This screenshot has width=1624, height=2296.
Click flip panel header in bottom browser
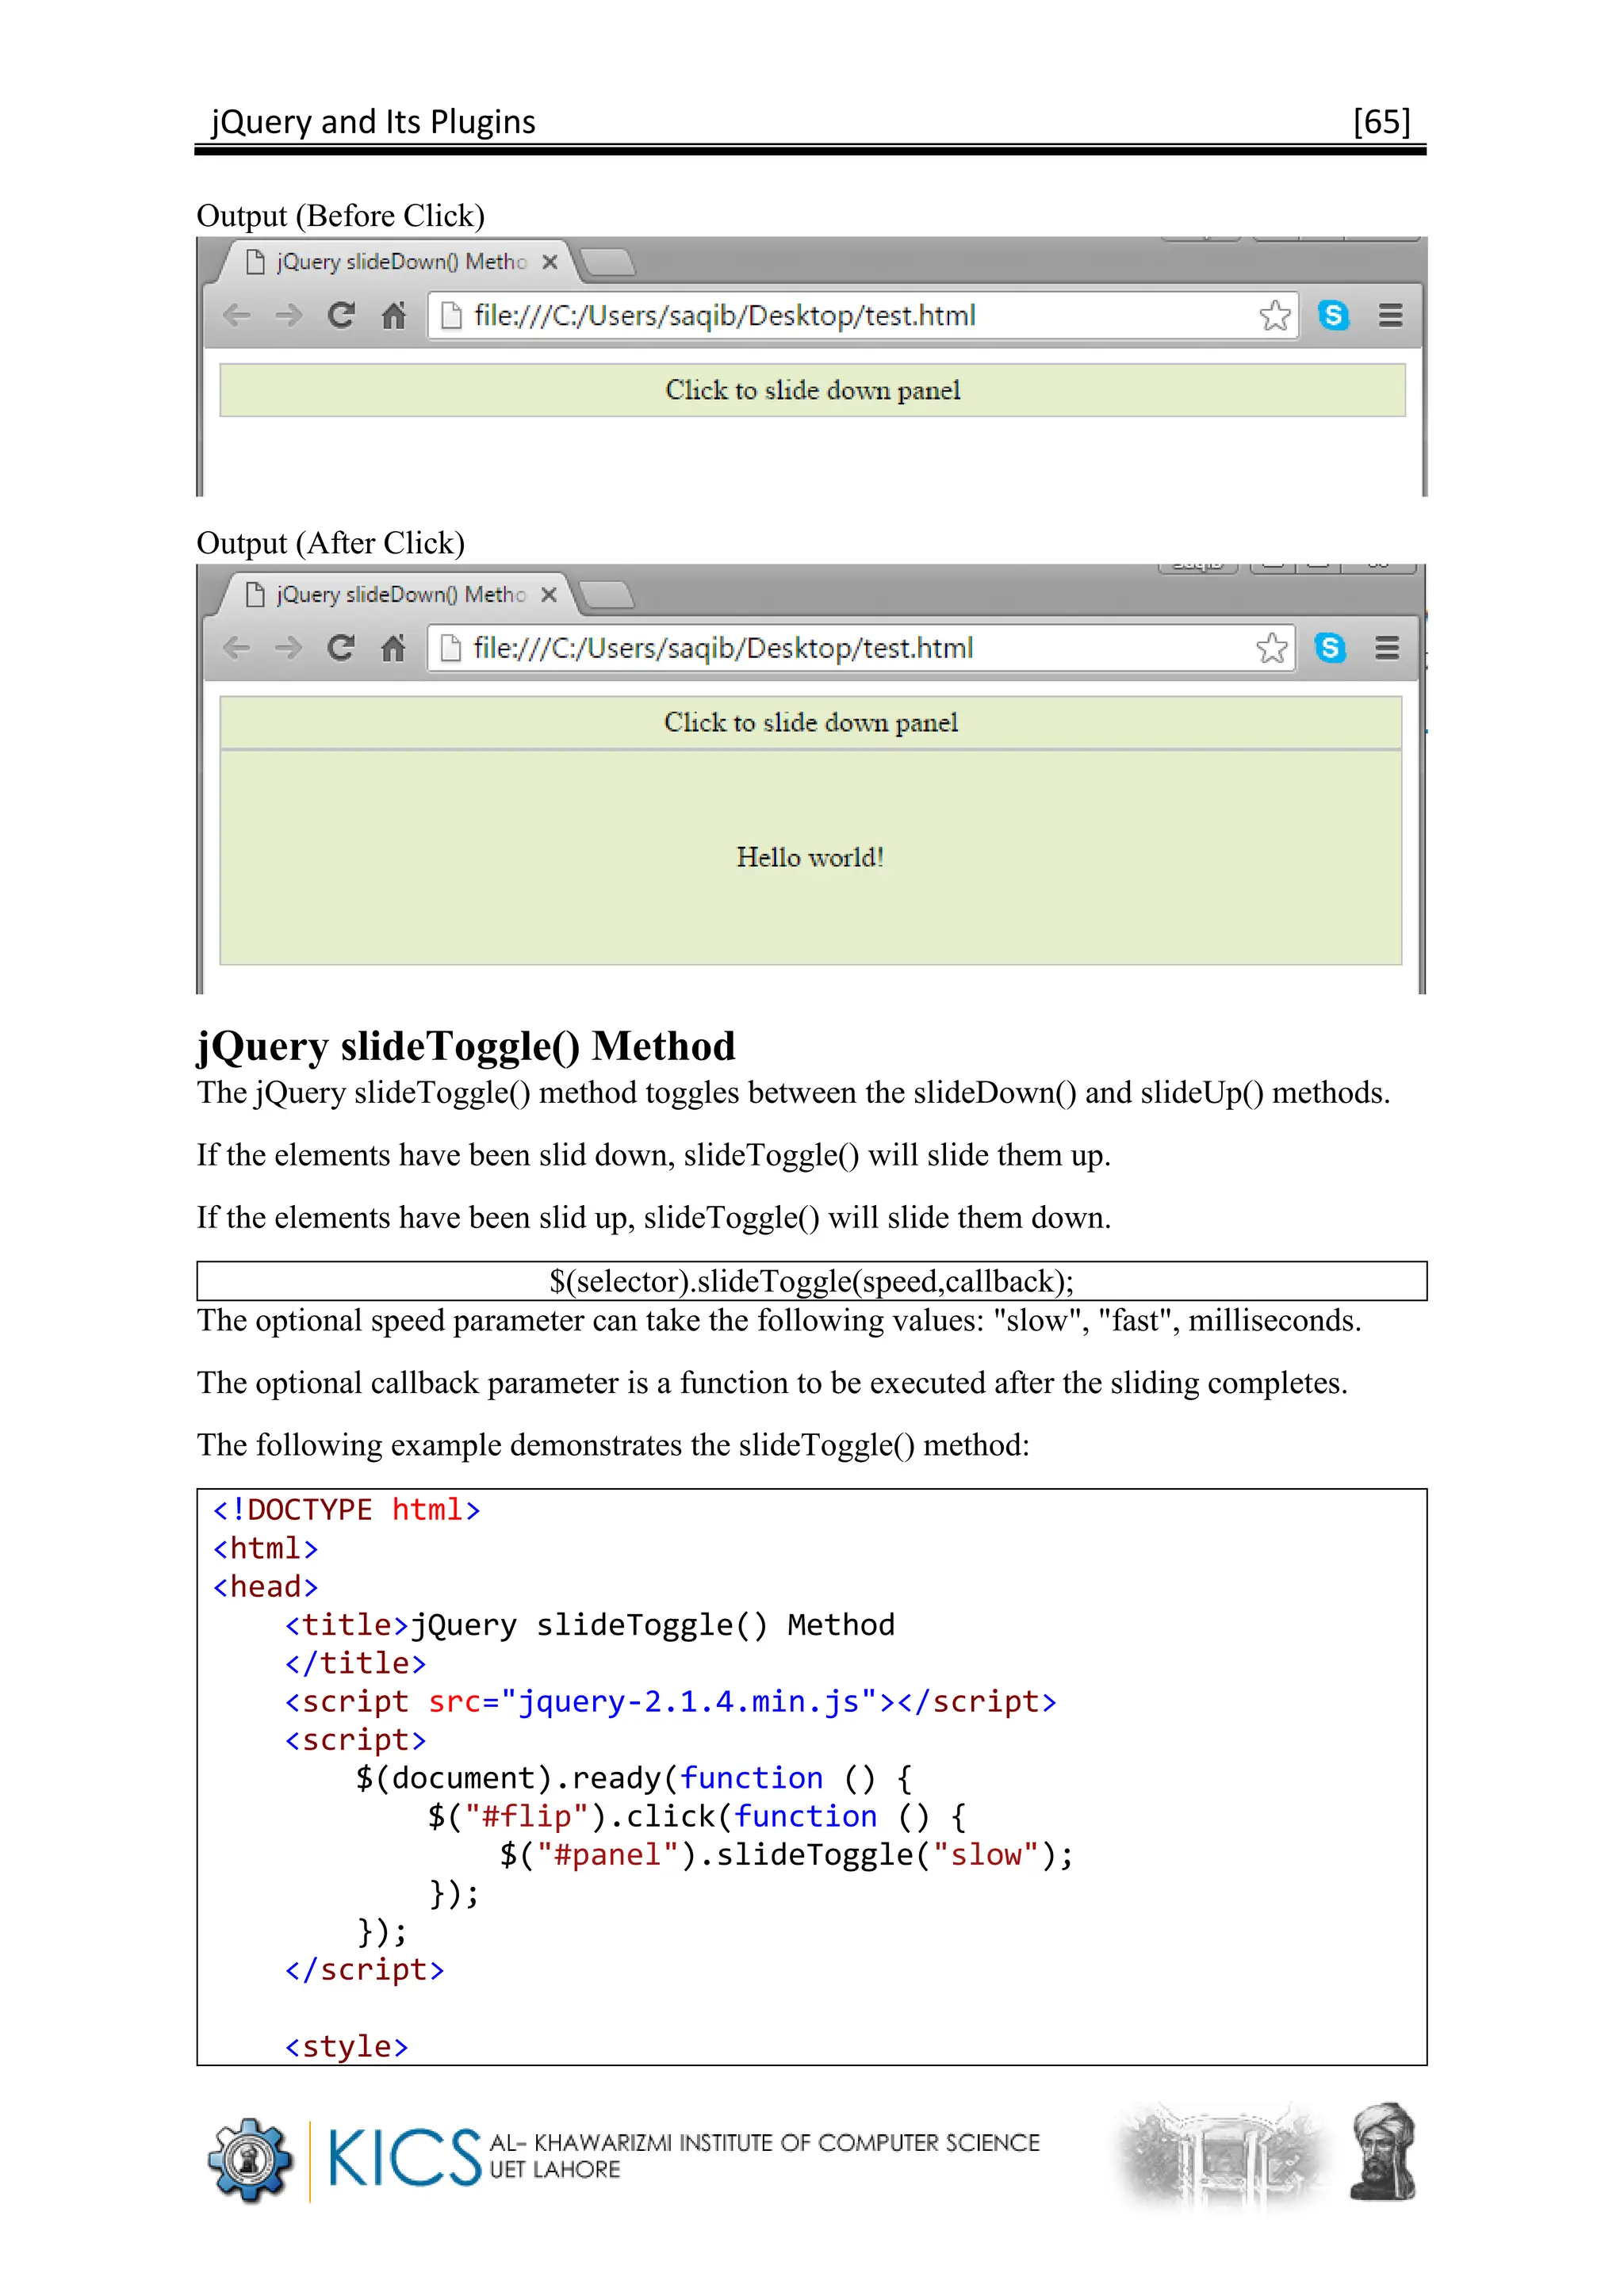[810, 722]
